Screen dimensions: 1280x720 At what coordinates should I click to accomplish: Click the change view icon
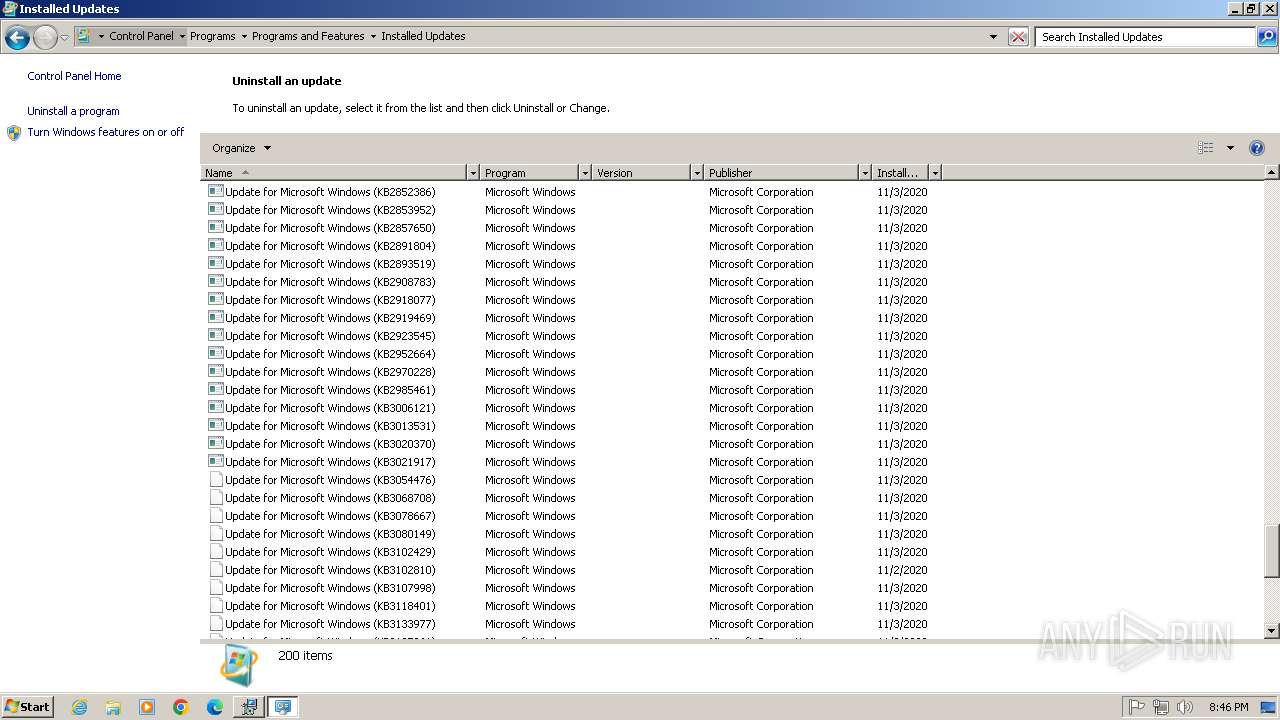(1205, 148)
